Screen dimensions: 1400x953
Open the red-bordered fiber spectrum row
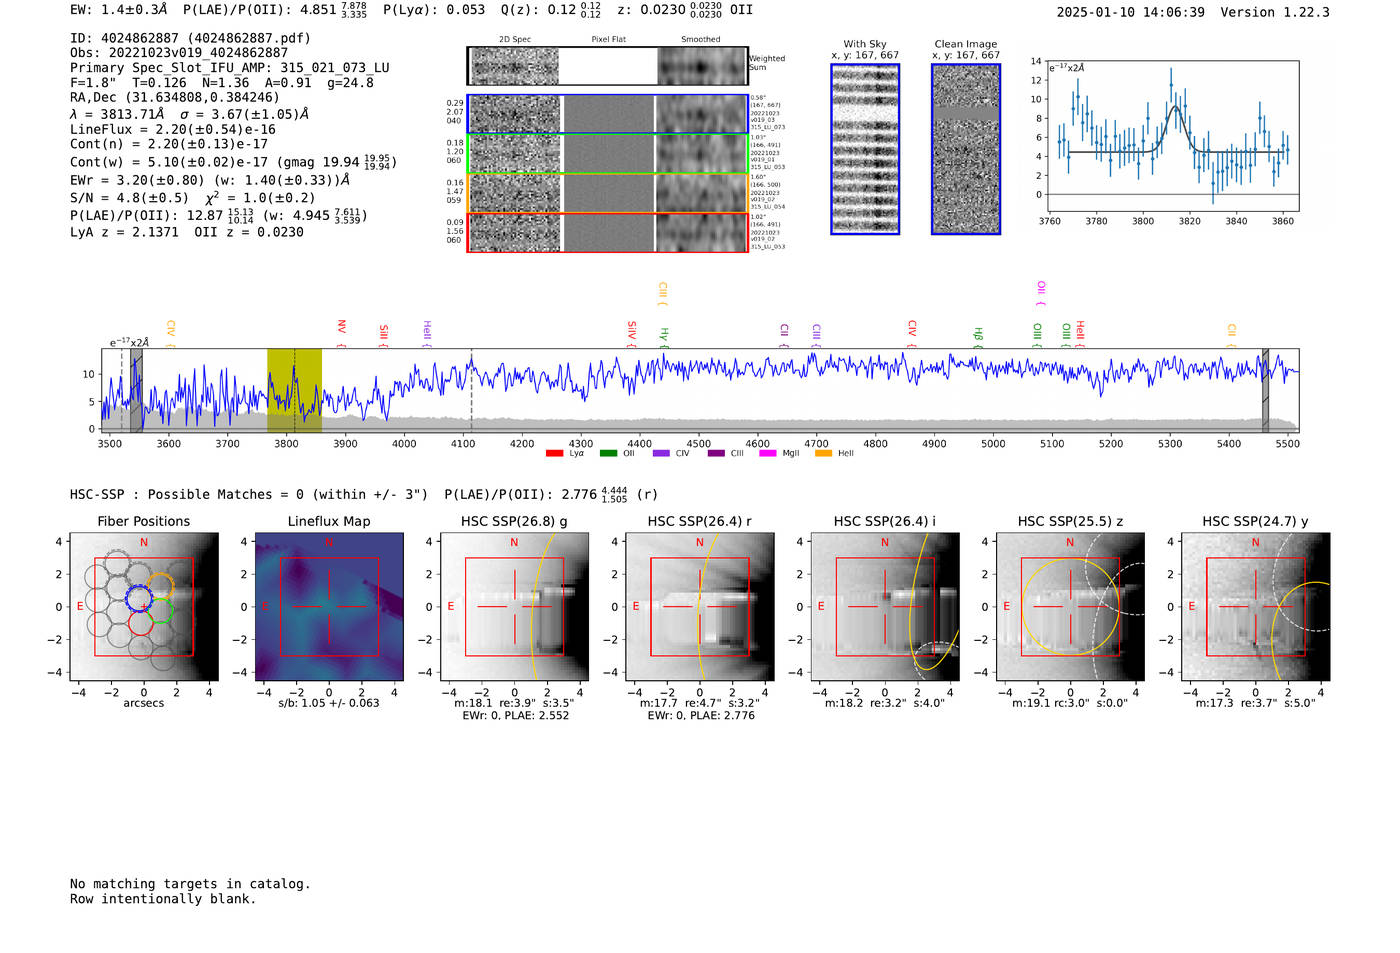tap(607, 232)
